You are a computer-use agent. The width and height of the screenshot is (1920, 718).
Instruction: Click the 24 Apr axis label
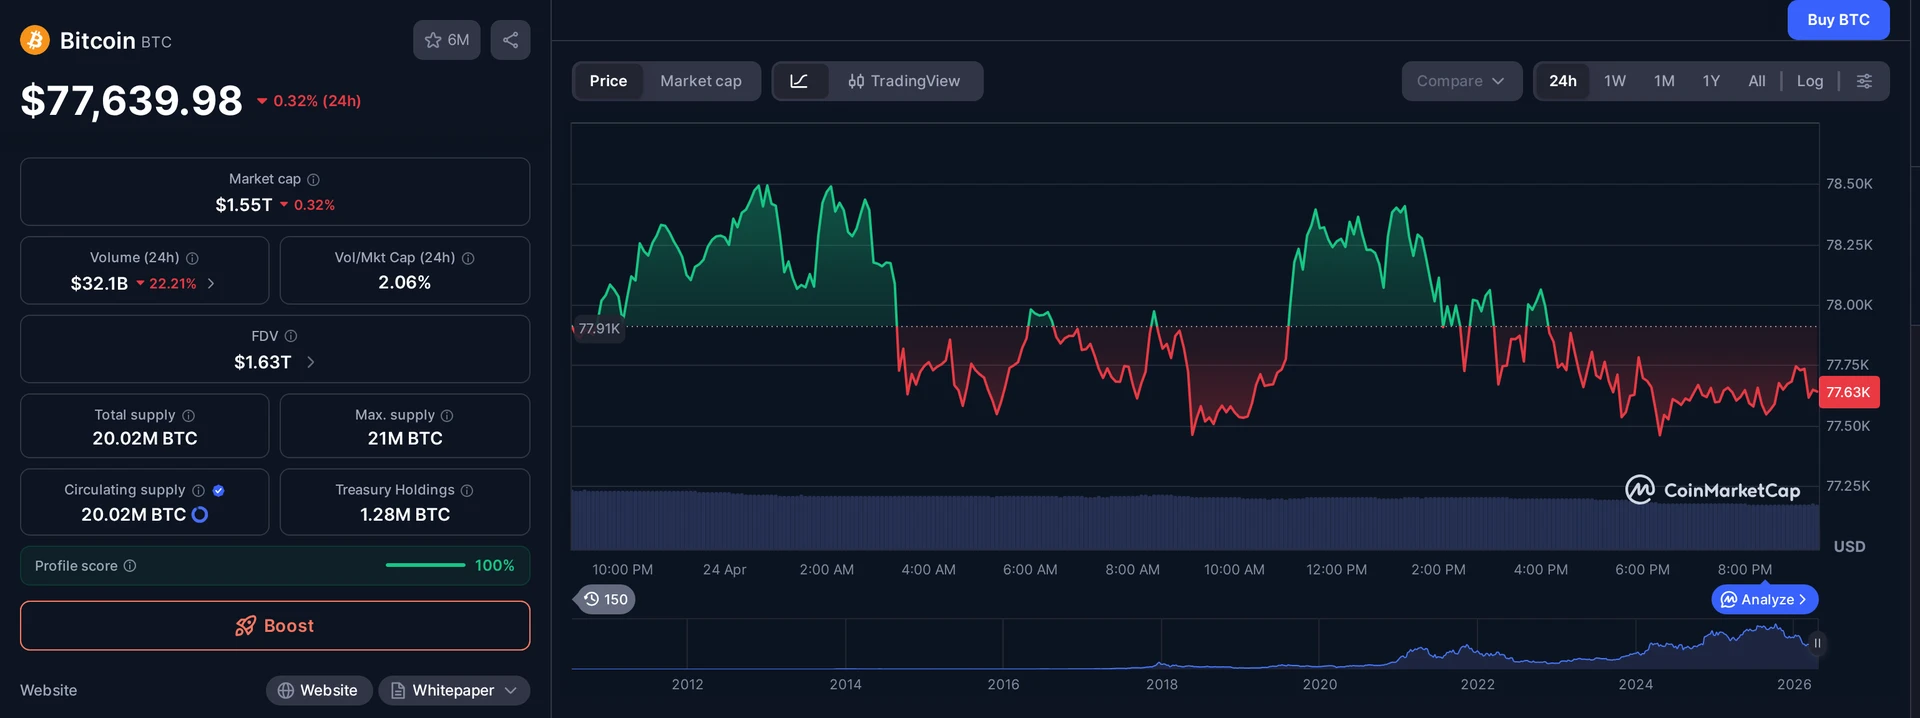tap(725, 570)
